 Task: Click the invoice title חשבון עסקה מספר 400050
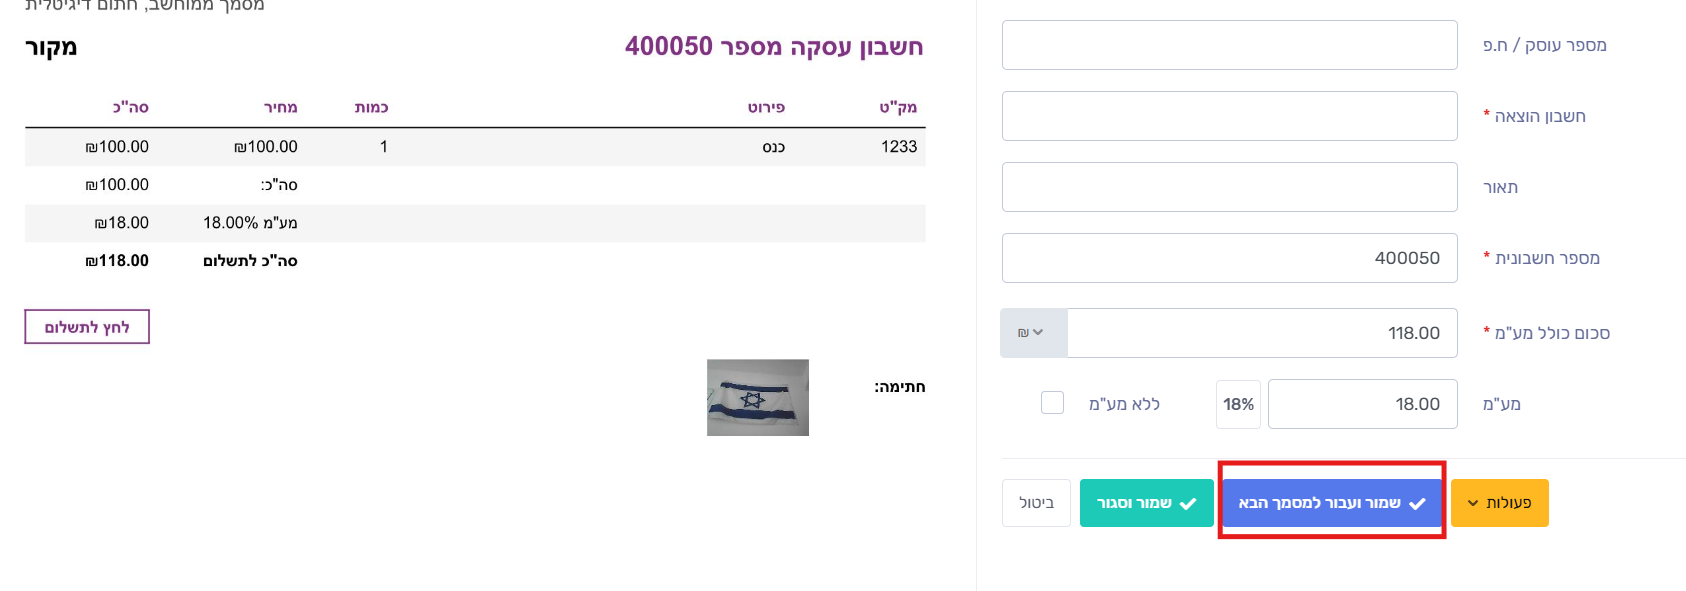774,46
